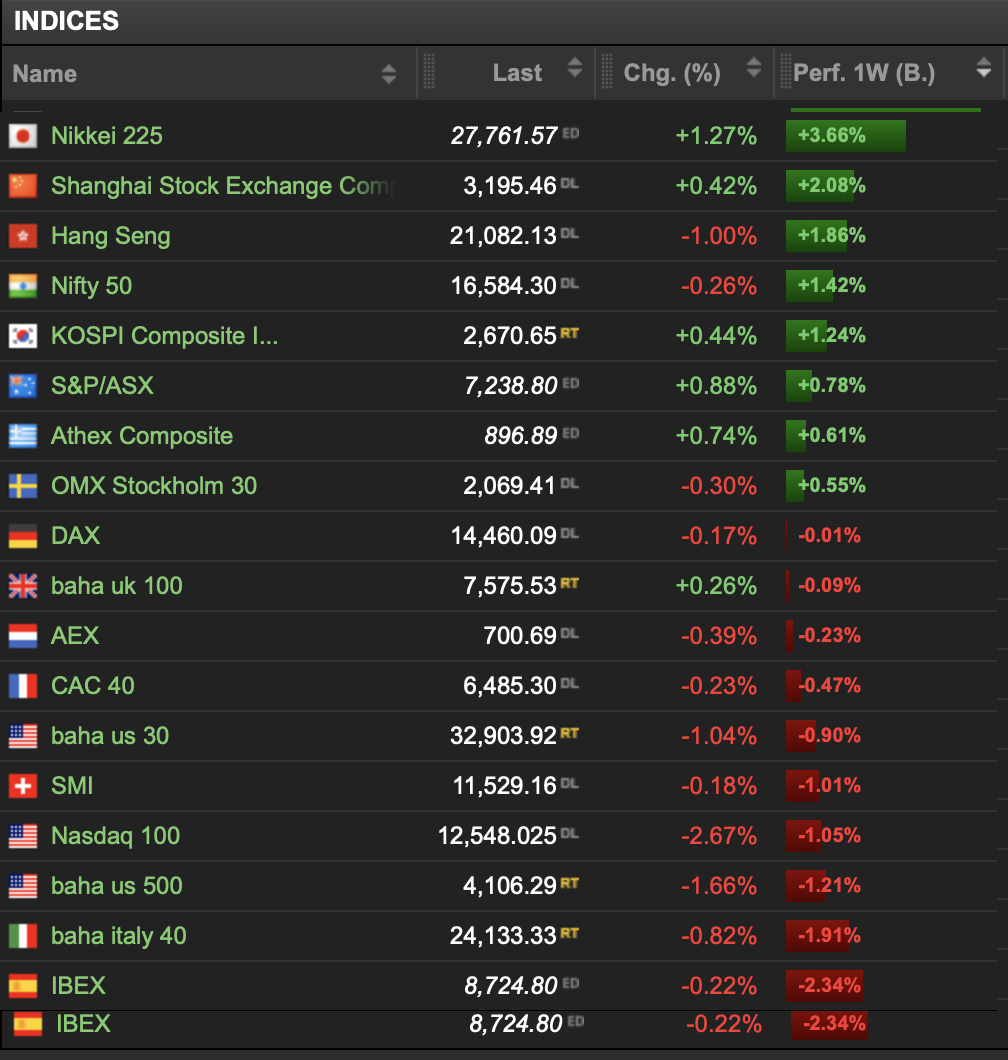Click the last value 12,548.025
Viewport: 1008px width, 1060px height.
point(498,836)
